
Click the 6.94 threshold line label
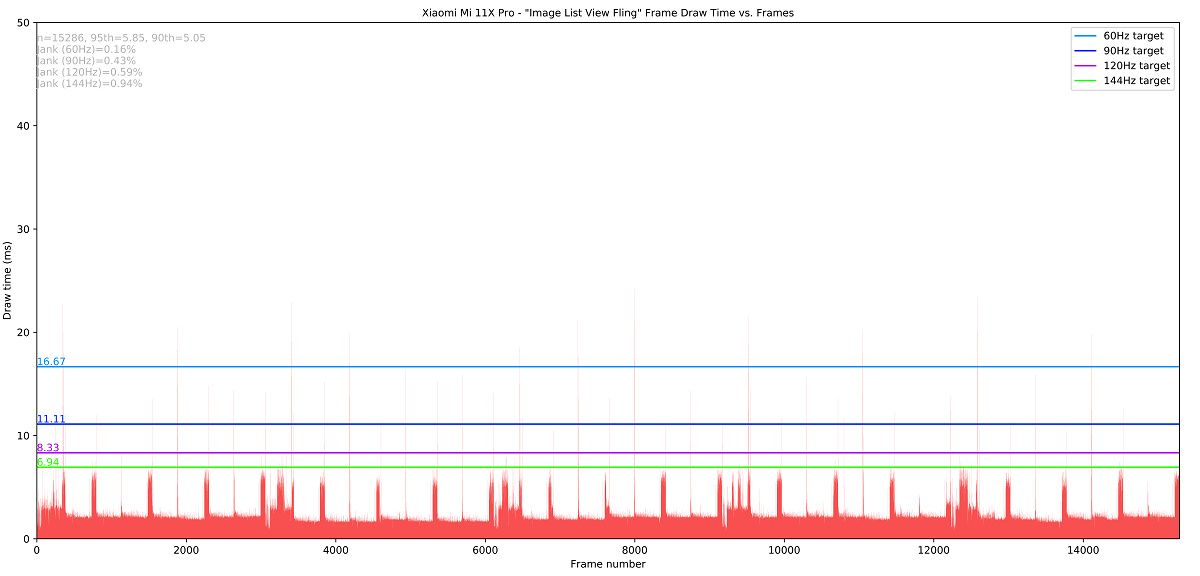[x=48, y=462]
